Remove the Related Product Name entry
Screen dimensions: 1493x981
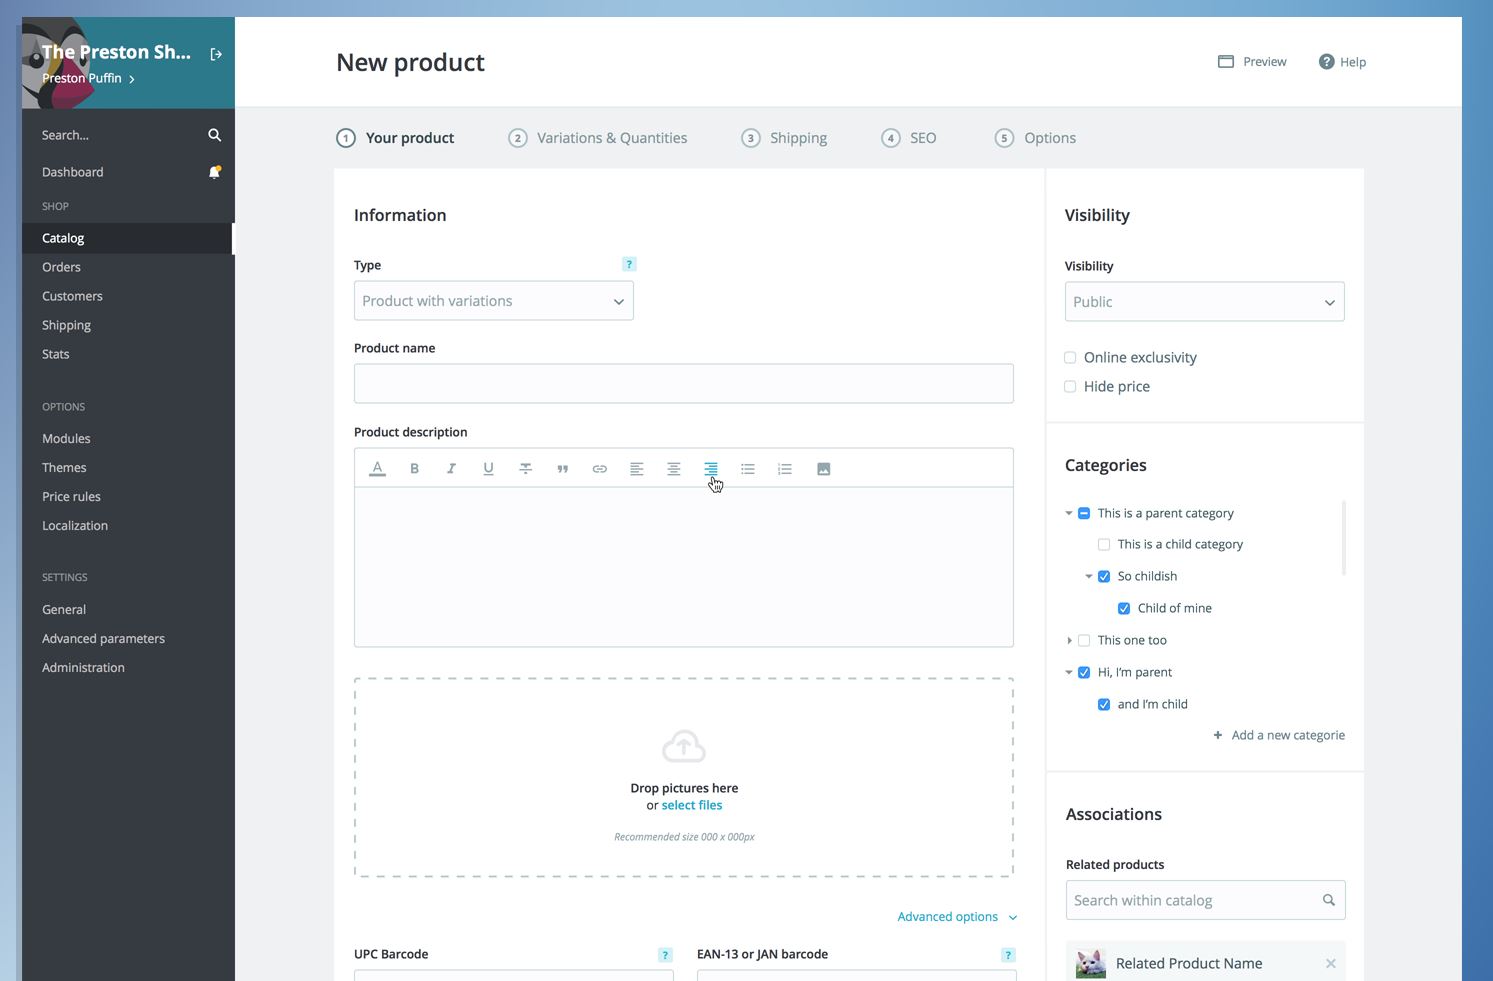point(1330,964)
